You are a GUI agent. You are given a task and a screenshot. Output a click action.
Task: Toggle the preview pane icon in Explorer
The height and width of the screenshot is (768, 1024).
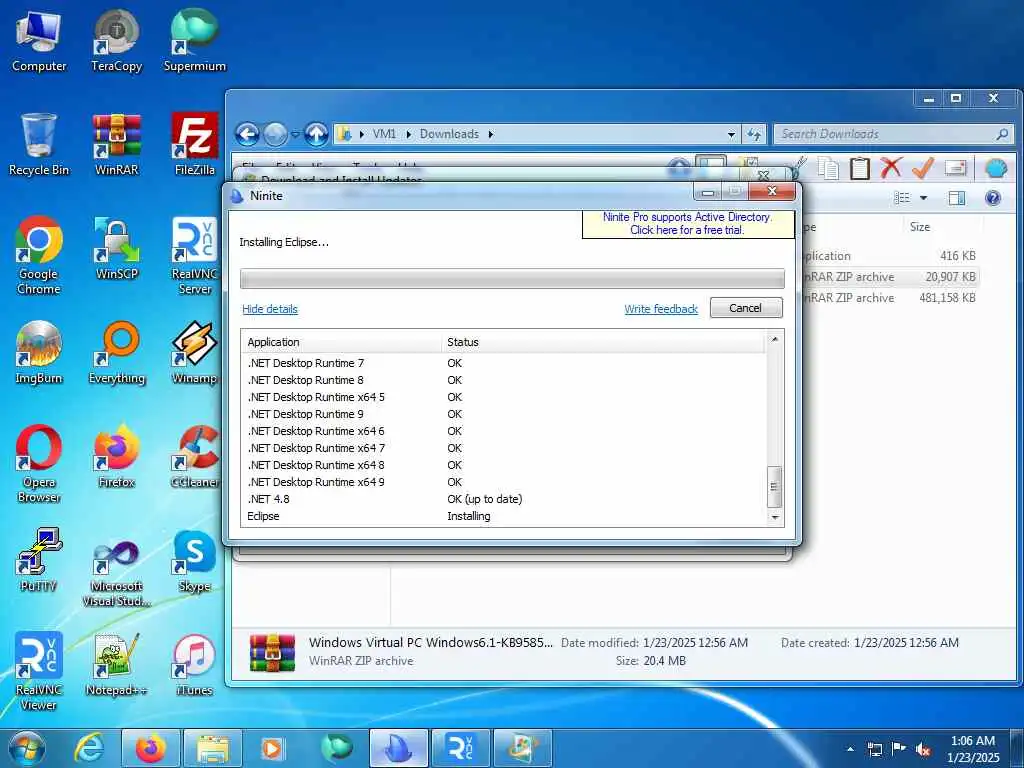tap(957, 198)
